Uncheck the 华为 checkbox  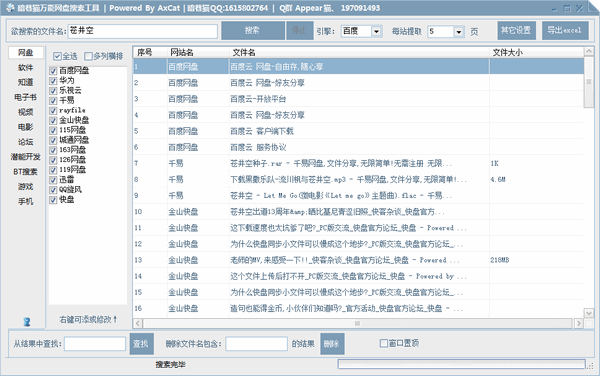(53, 81)
